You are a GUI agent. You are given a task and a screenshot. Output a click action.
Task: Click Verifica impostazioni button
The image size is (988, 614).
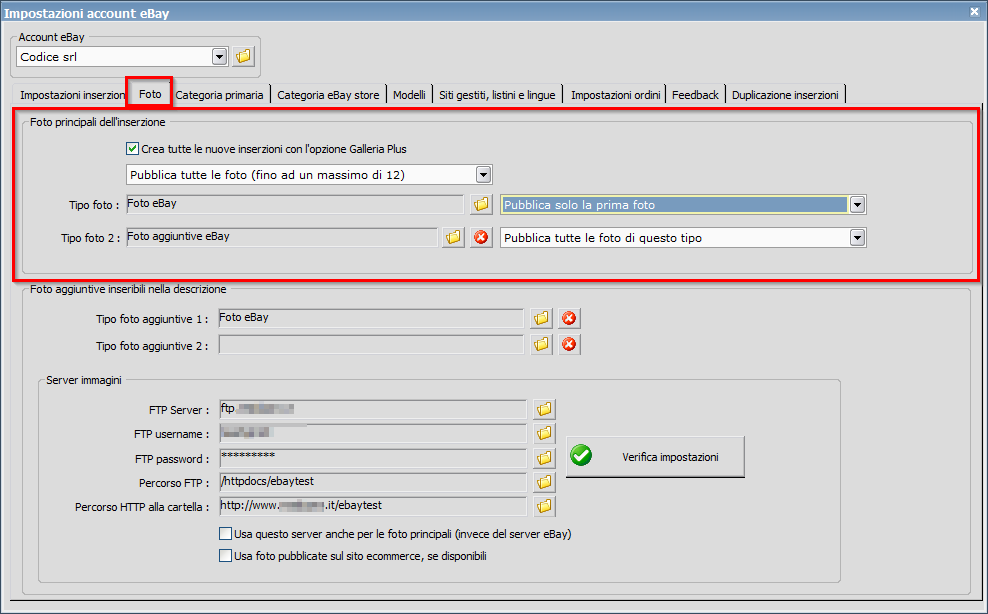click(655, 456)
